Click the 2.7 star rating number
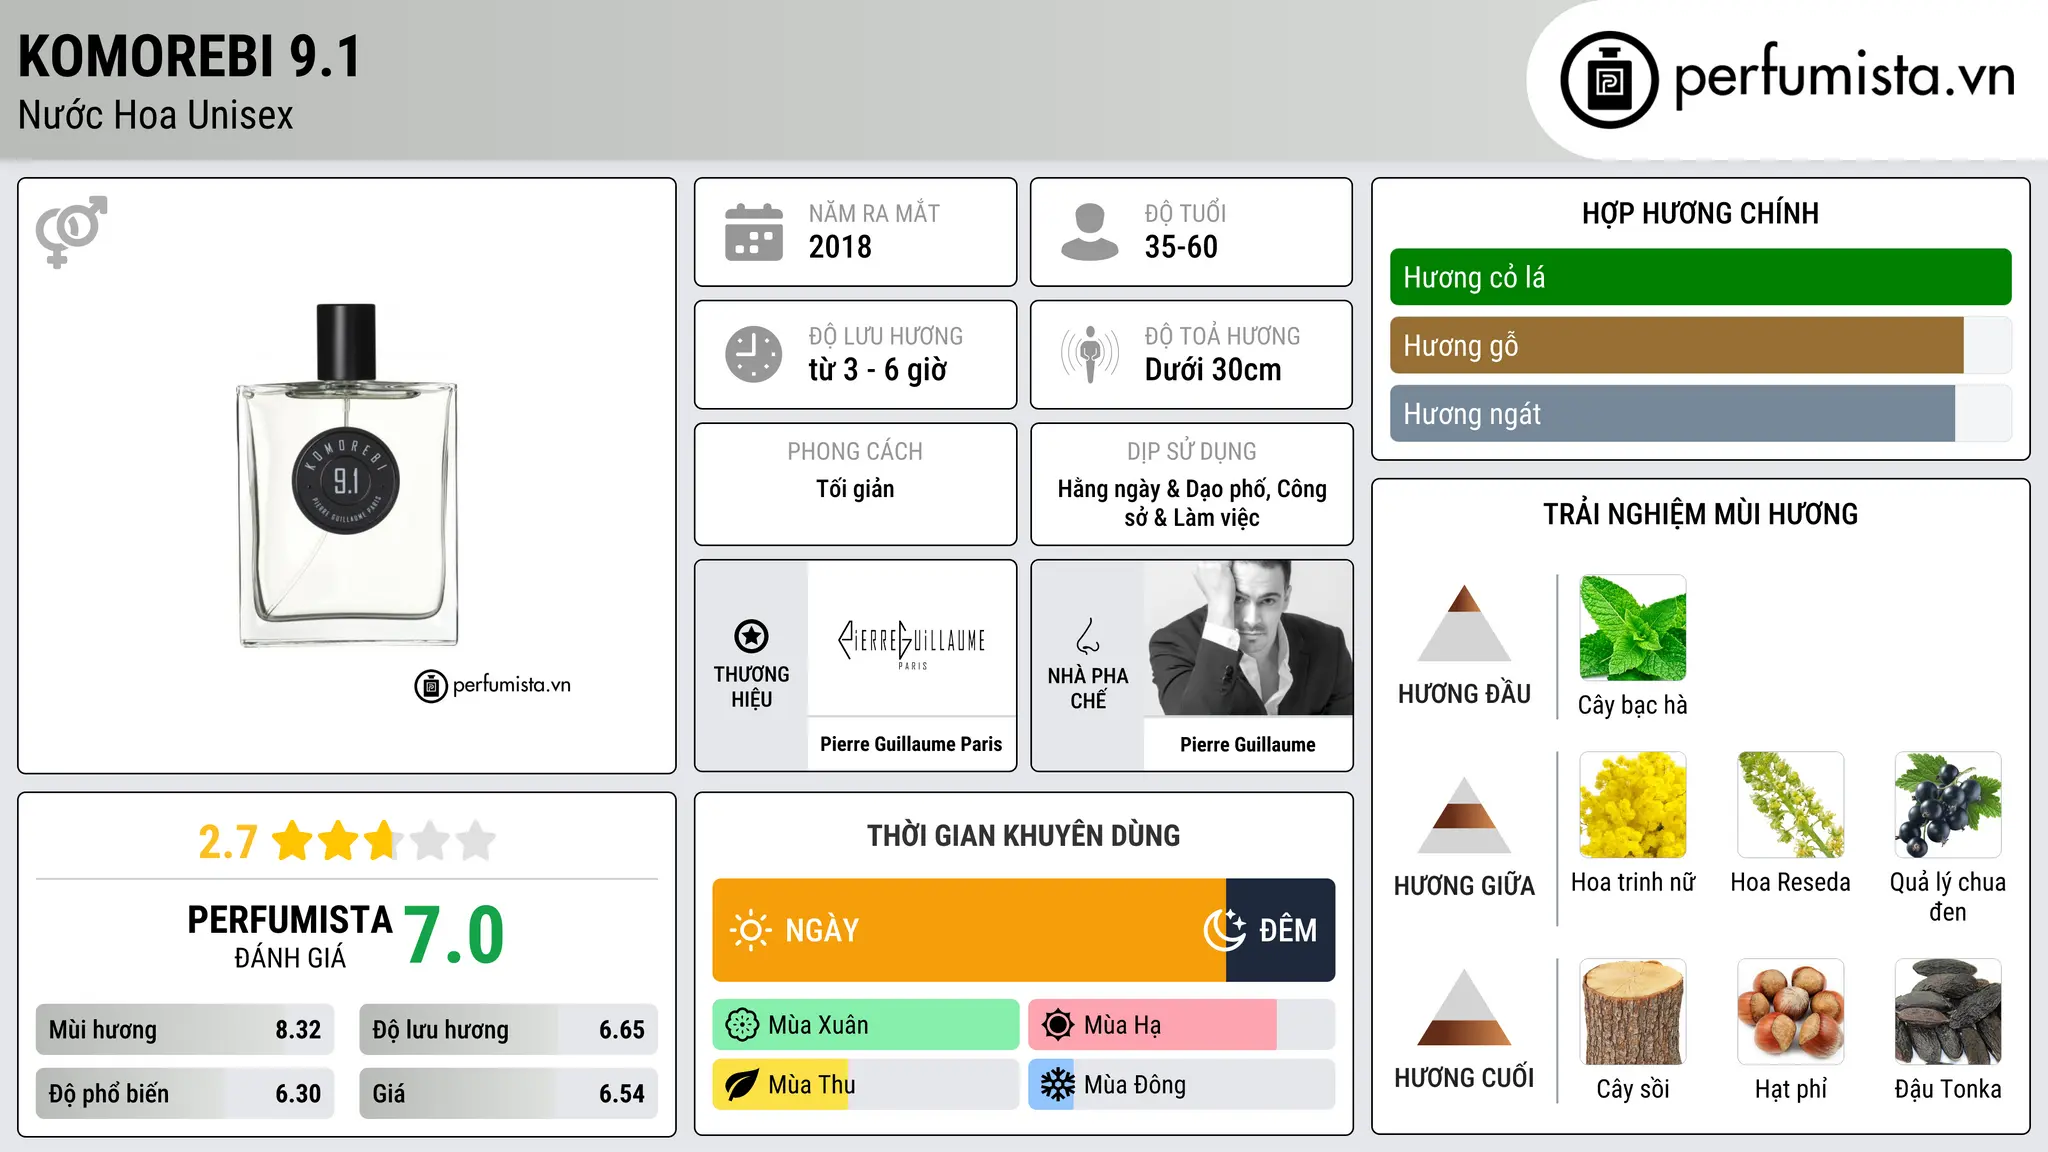 (x=228, y=842)
